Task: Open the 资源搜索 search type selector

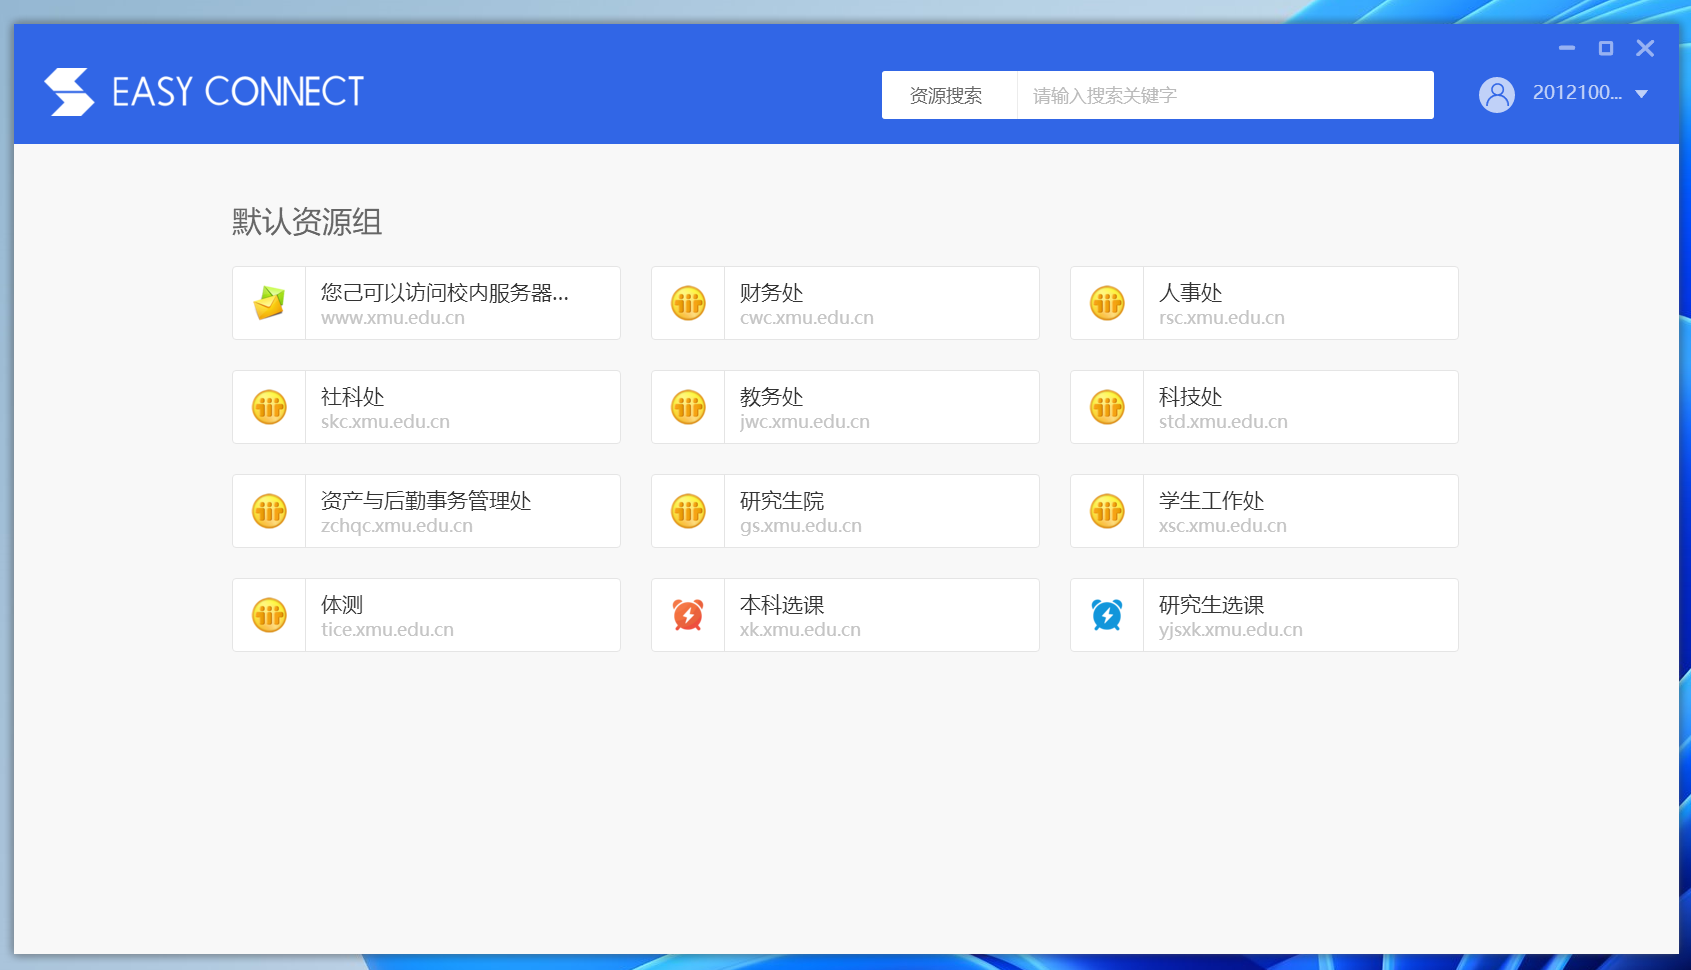Action: 946,95
